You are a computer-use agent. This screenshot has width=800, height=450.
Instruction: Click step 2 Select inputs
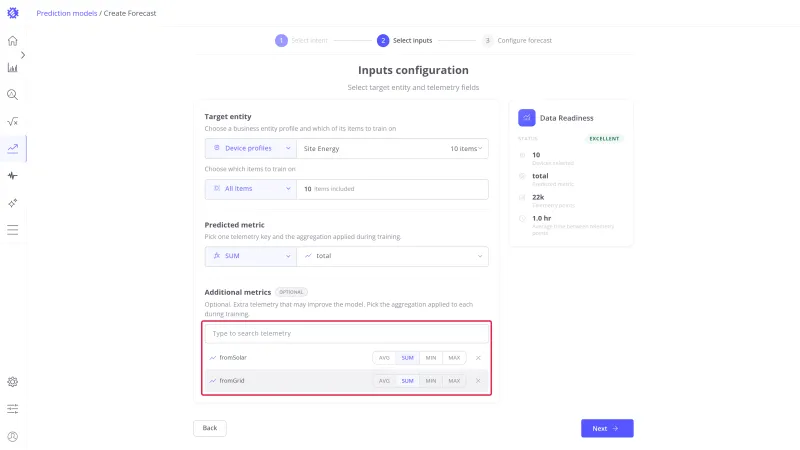pos(405,40)
